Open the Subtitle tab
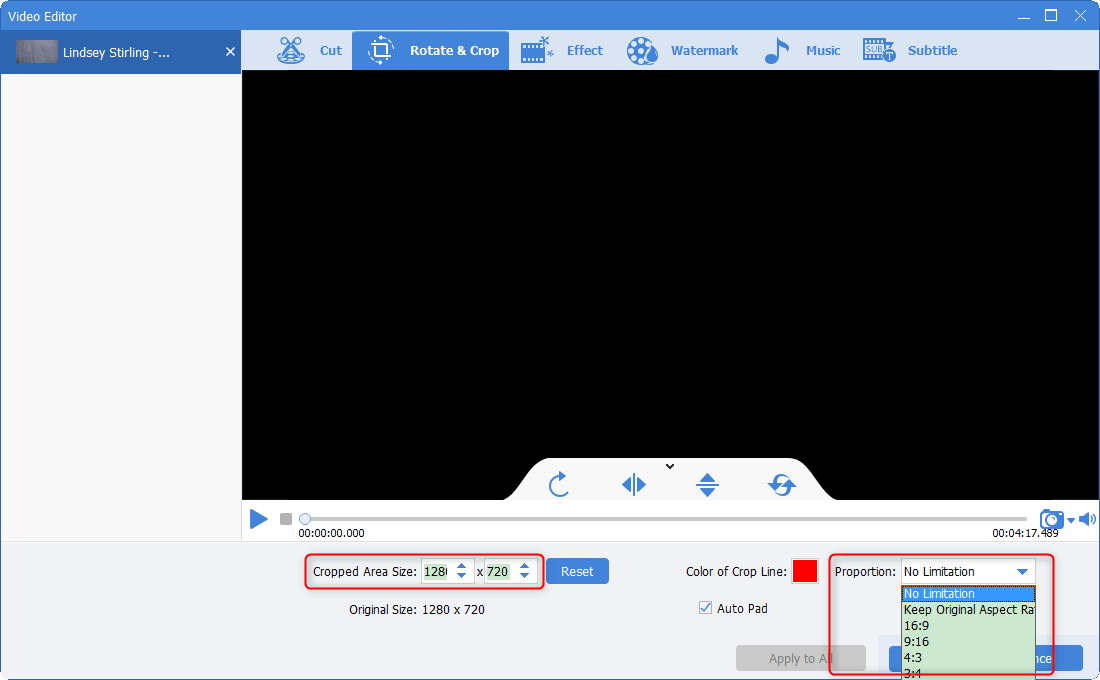Image resolution: width=1100 pixels, height=680 pixels. (x=910, y=51)
